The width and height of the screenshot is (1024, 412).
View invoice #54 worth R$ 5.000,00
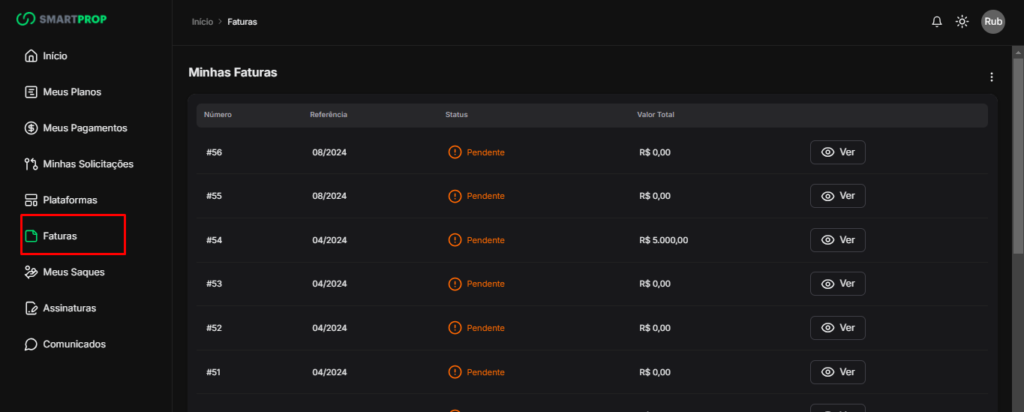point(837,240)
